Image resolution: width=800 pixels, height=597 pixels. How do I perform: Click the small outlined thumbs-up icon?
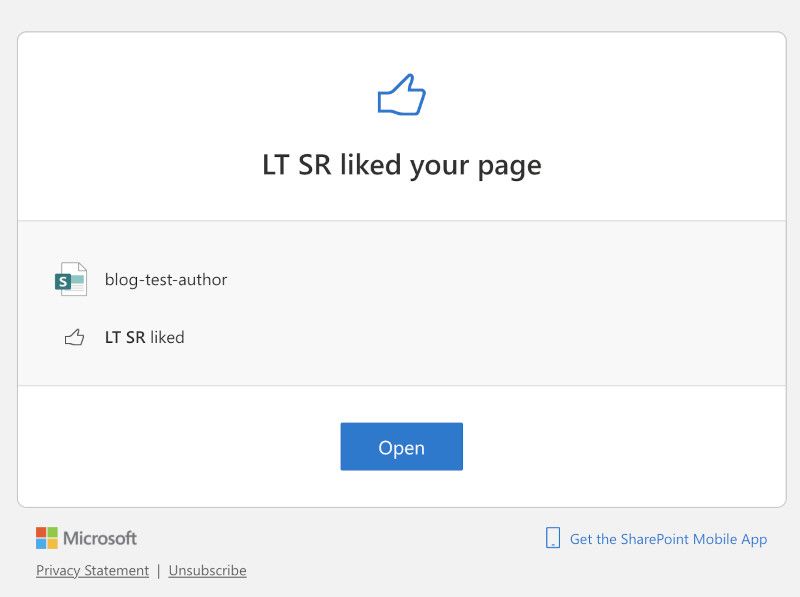click(74, 337)
